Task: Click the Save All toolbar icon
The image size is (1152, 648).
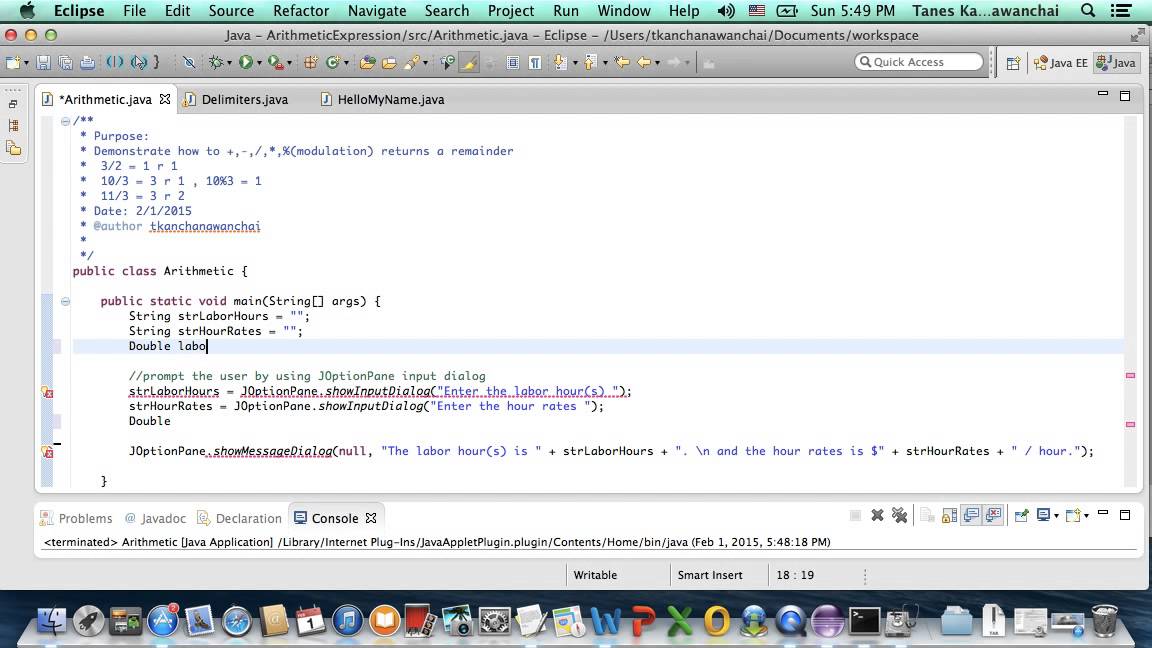Action: click(65, 63)
